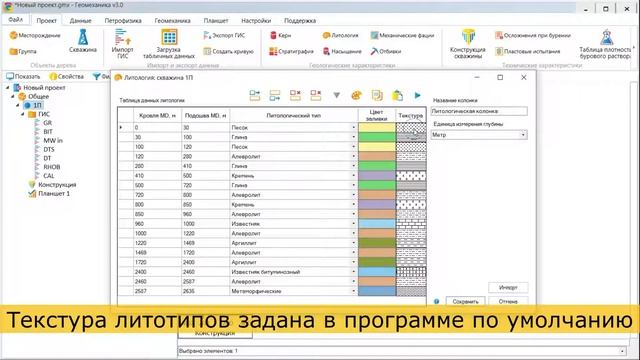Click paste clipboard icon in lithology toolbar

[397, 96]
